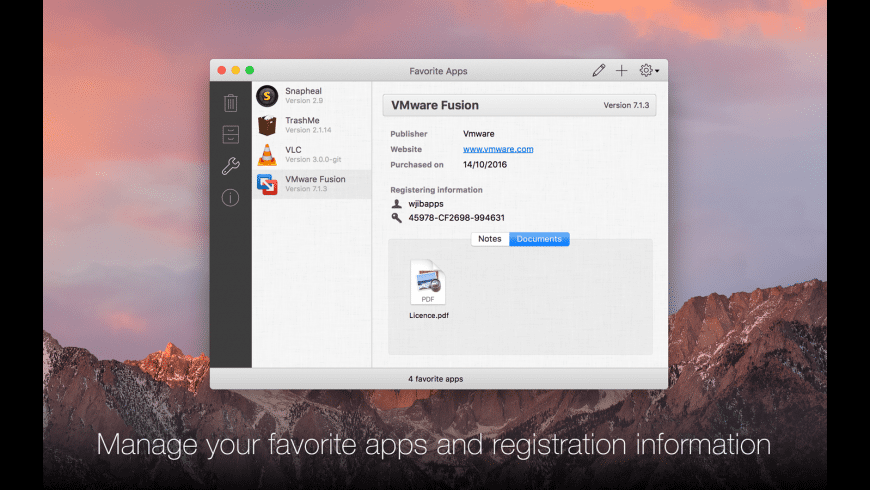Open the info section in sidebar
This screenshot has width=870, height=490.
tap(230, 198)
